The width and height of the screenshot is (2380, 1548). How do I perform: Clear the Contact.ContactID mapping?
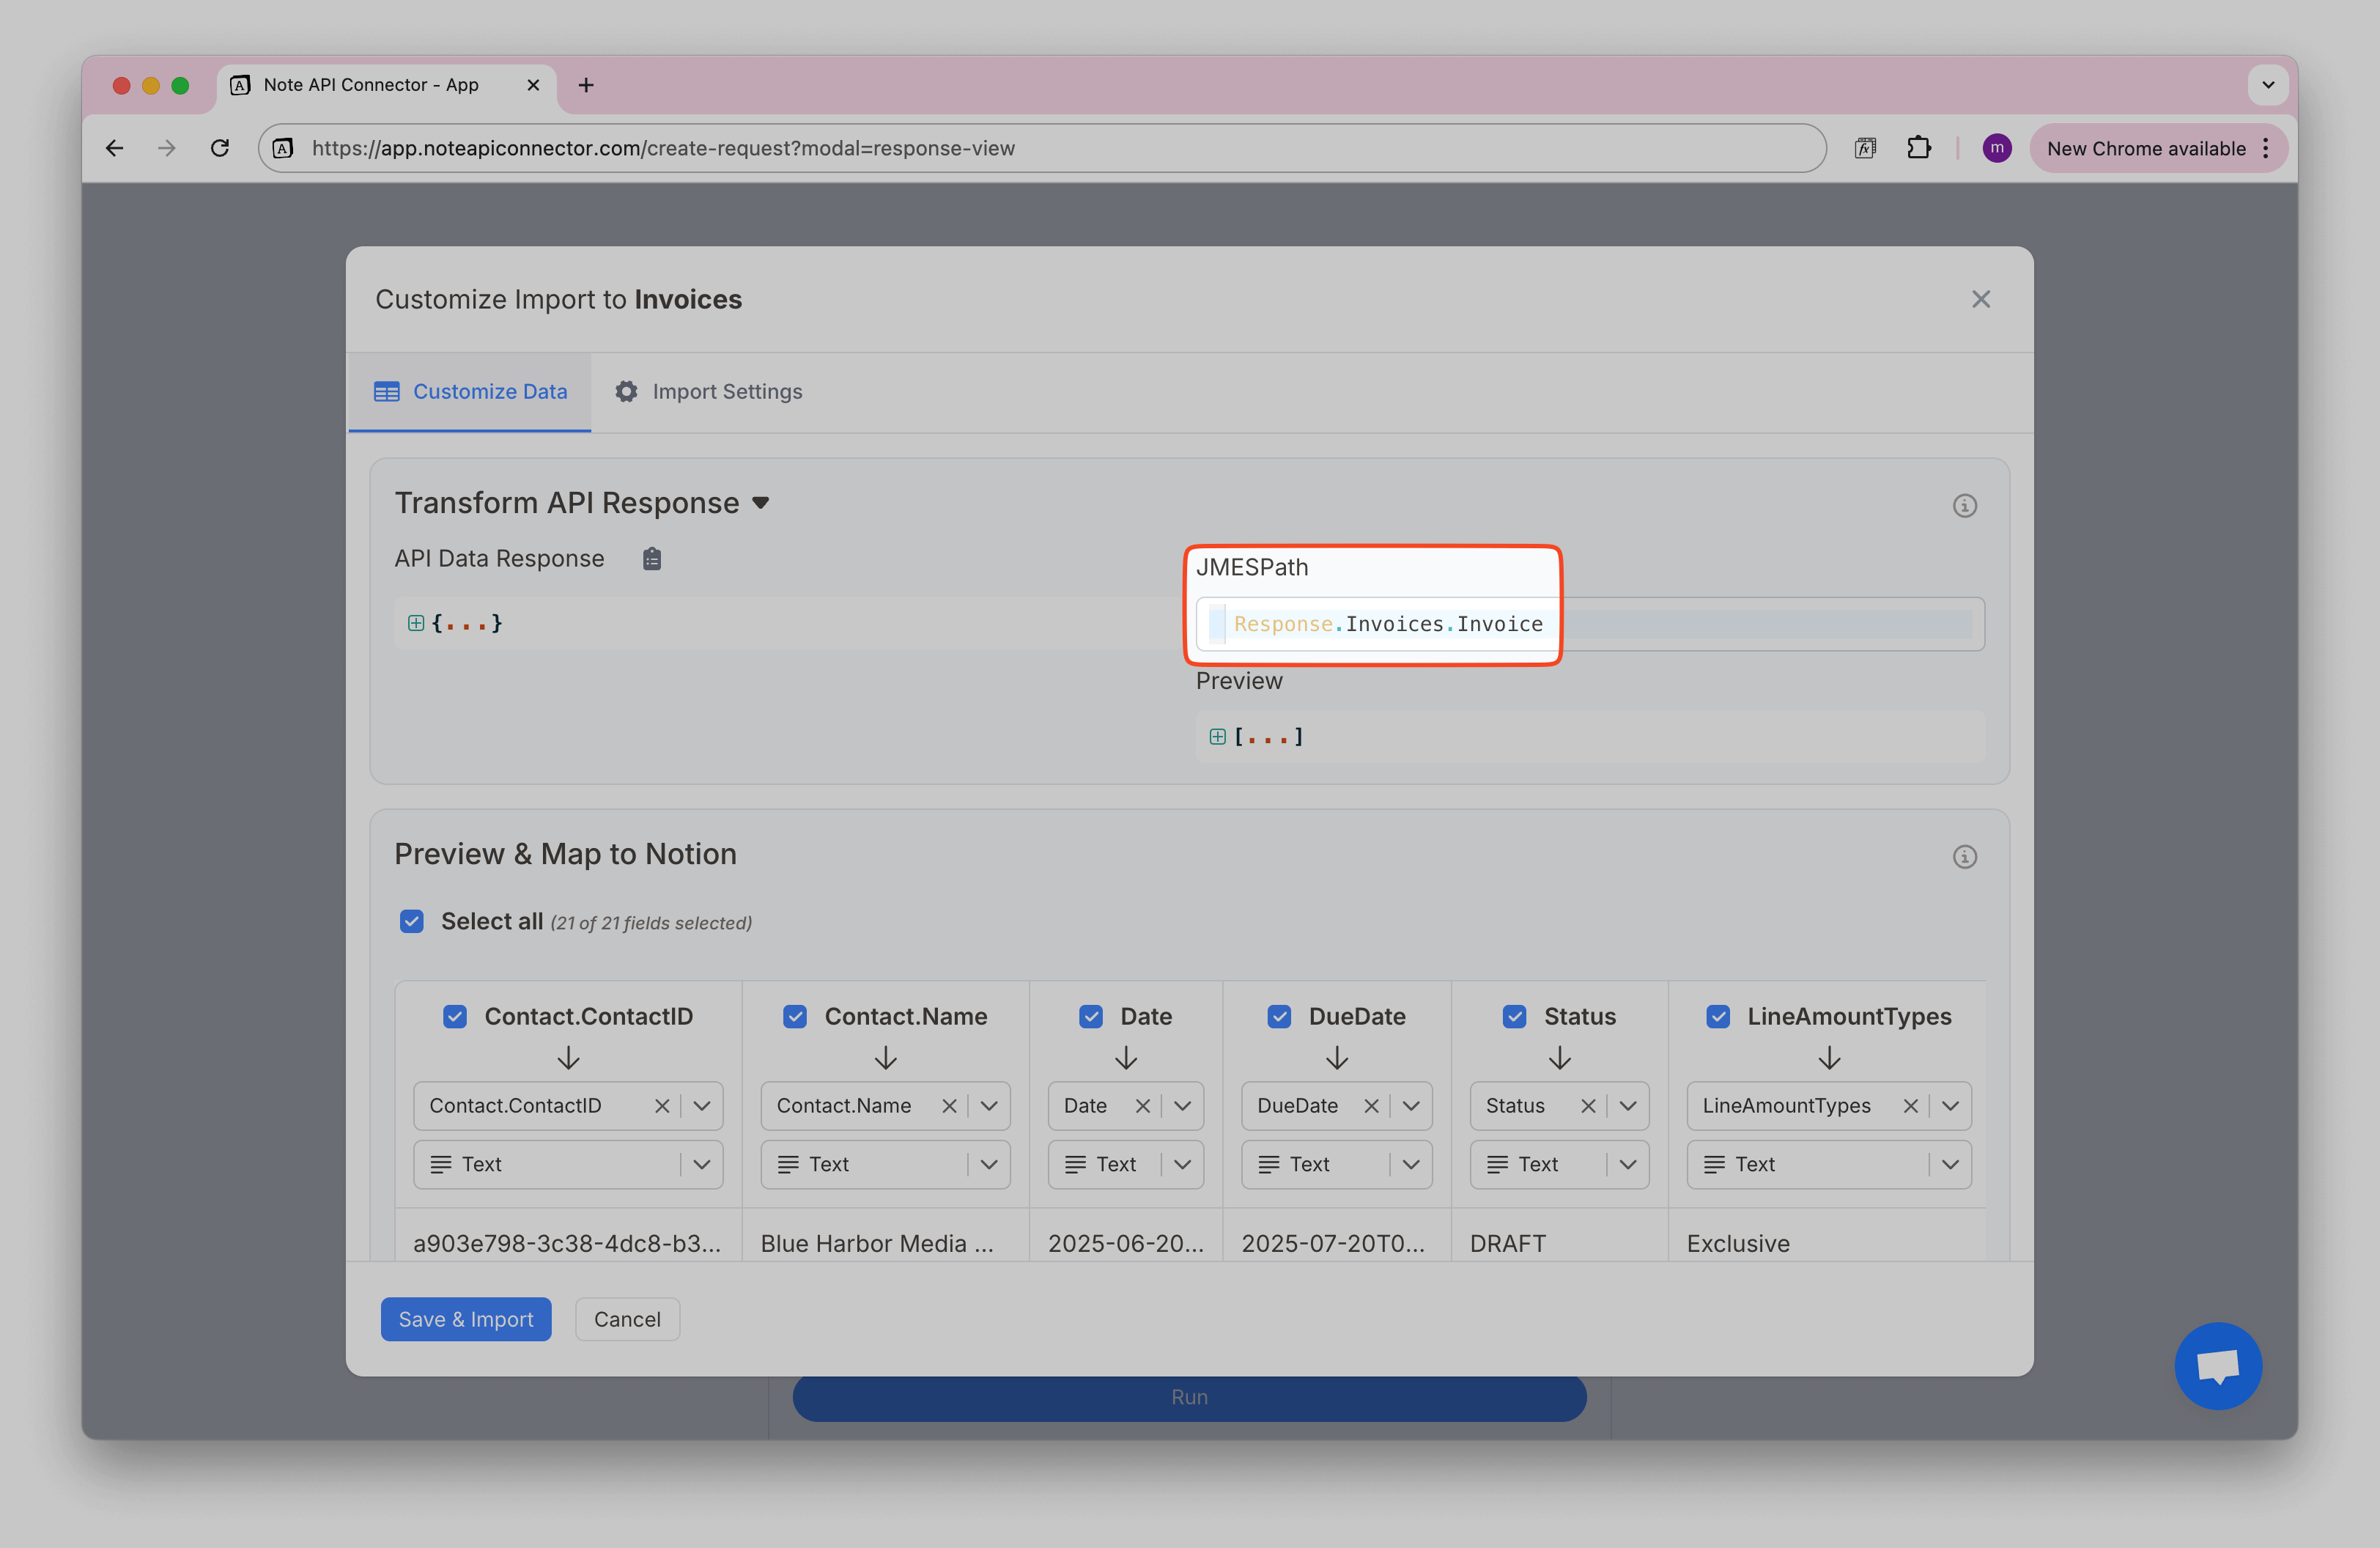click(661, 1106)
